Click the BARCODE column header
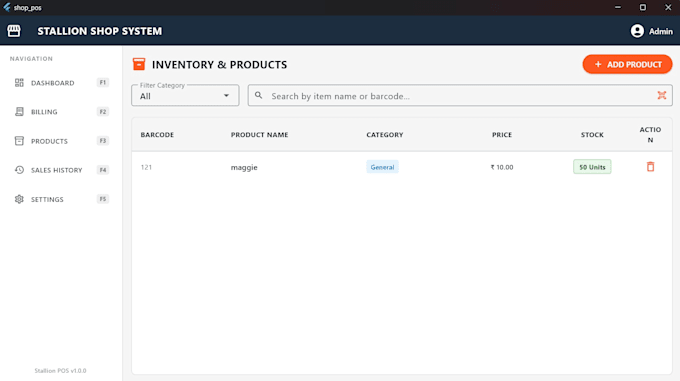The height and width of the screenshot is (381, 680). (157, 135)
